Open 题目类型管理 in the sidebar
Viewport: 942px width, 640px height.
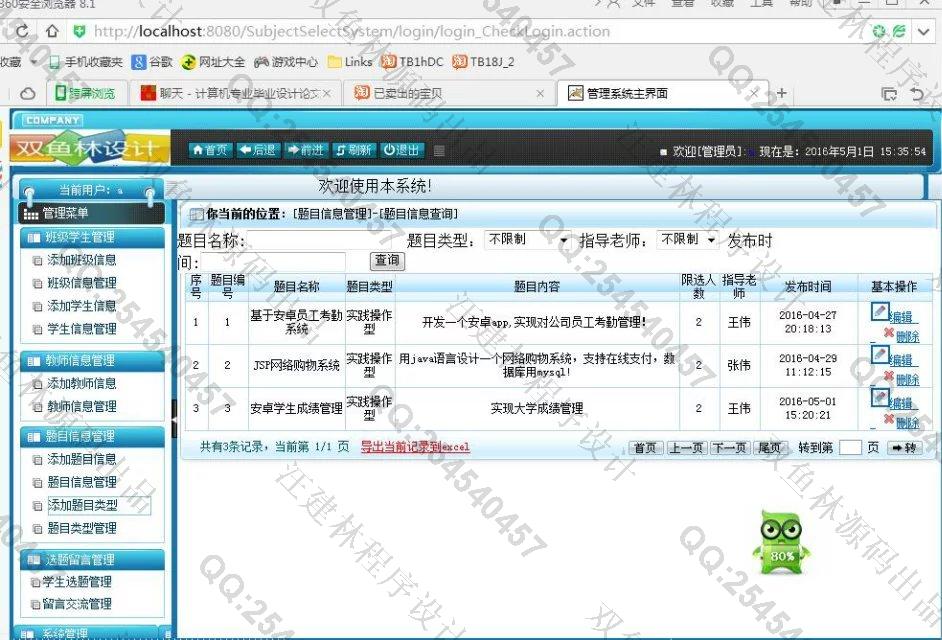pos(82,528)
